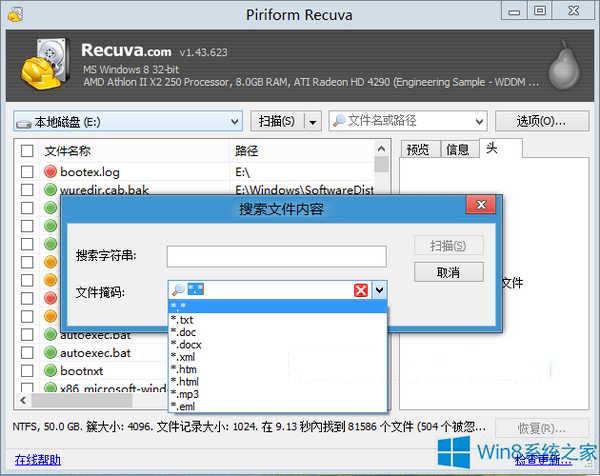Choose *.docx from the mask list

(x=278, y=344)
